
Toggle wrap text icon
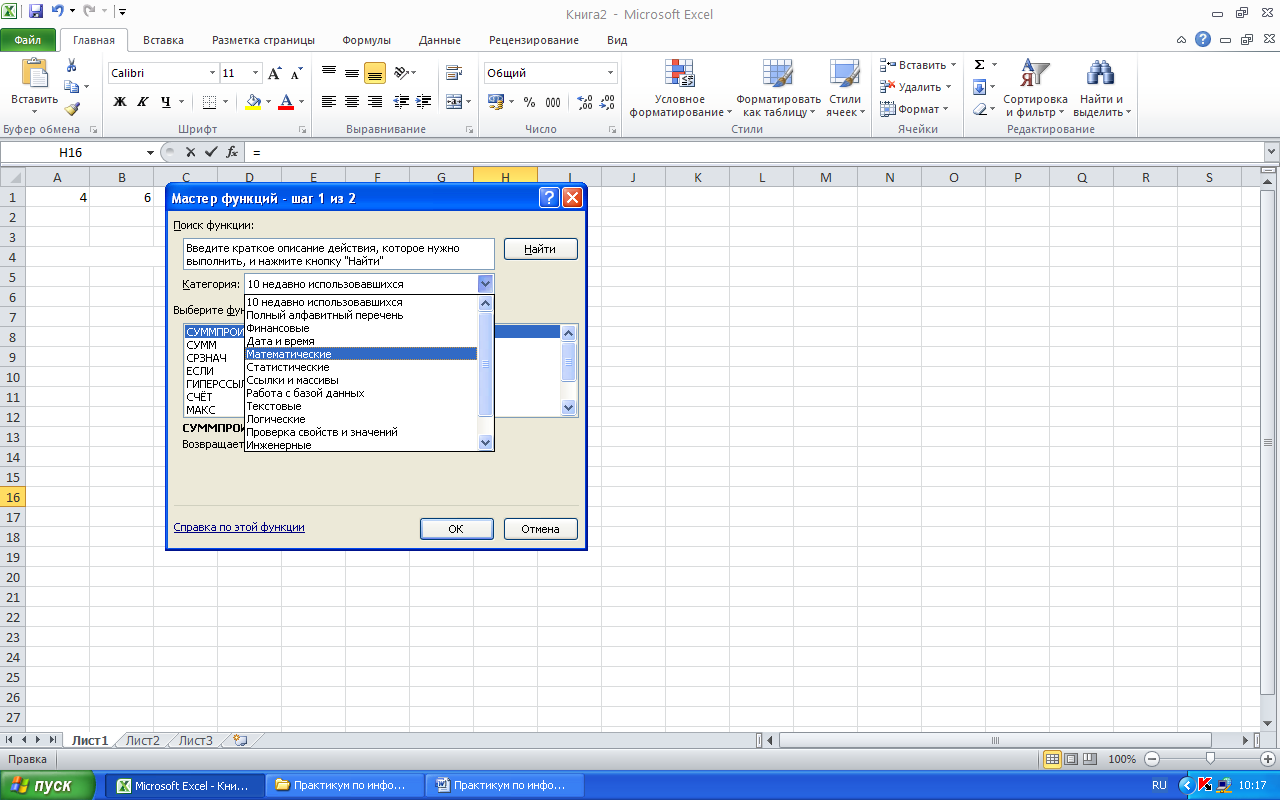click(454, 73)
